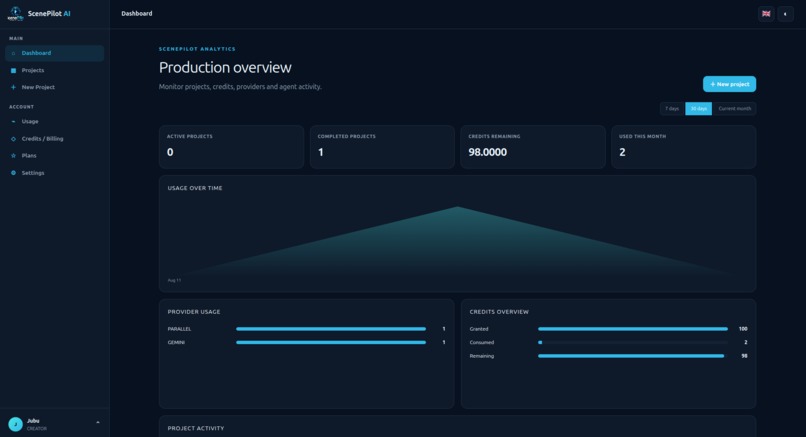Click the CREDITS OVERVIEW panel title
The width and height of the screenshot is (806, 437).
click(499, 312)
